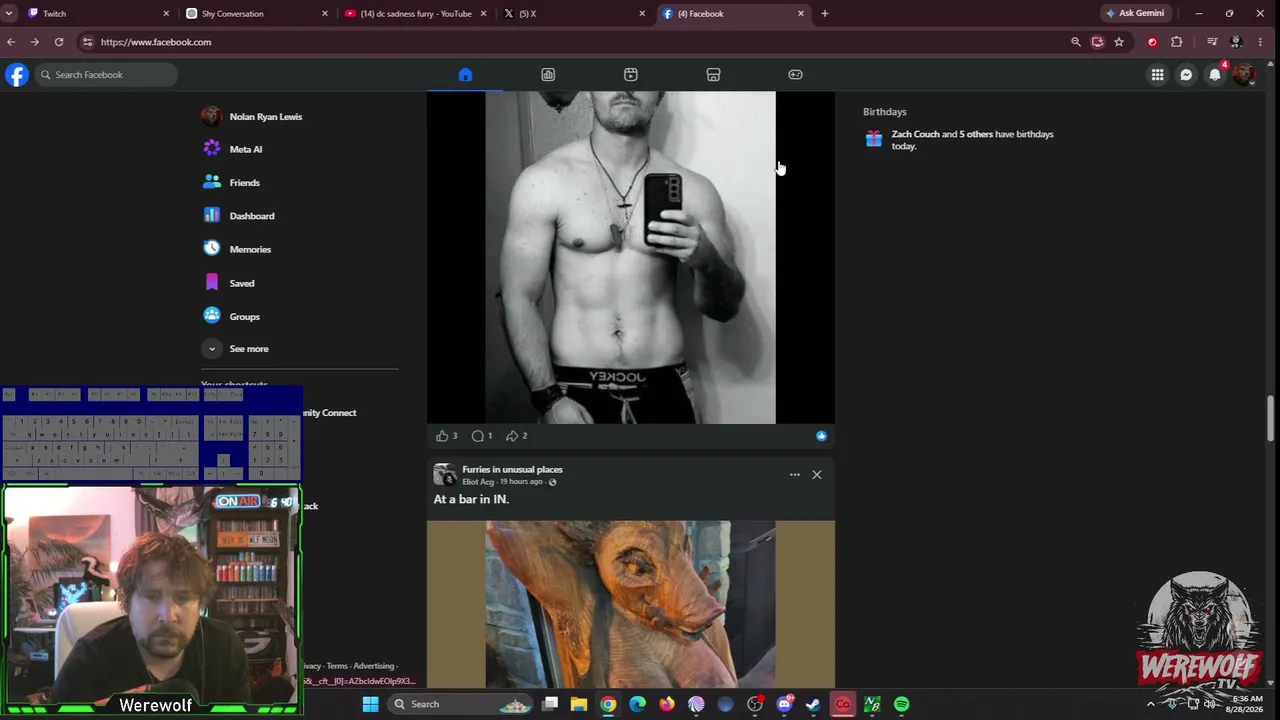Open the Notifications bell icon
1280x720 pixels.
coord(1215,75)
